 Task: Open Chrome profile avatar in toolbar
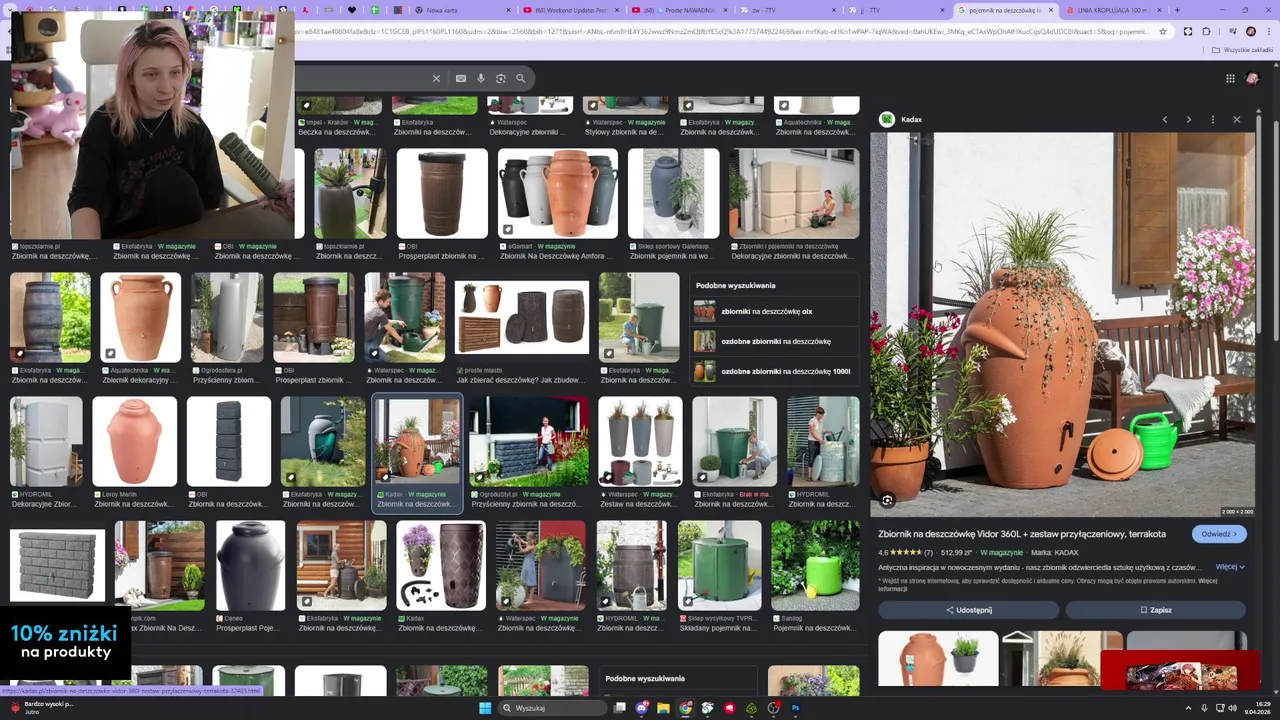click(x=1250, y=31)
